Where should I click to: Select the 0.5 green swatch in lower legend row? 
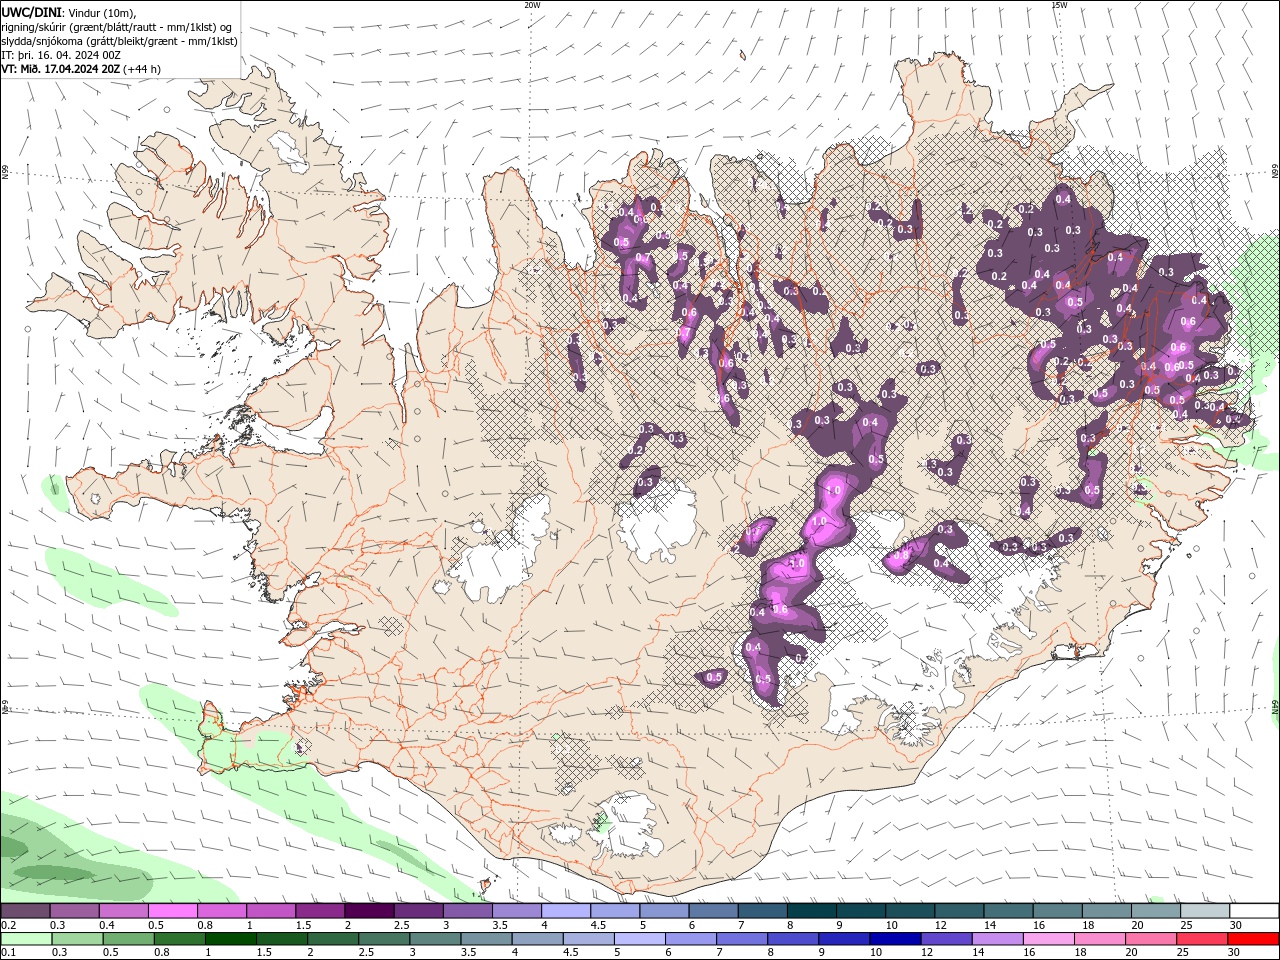(127, 939)
